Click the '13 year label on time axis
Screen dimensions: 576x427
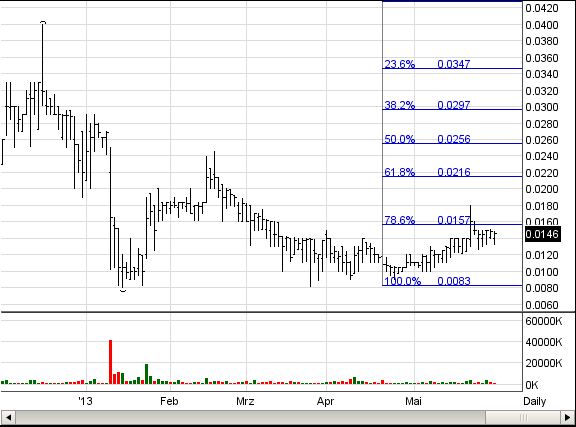pyautogui.click(x=85, y=401)
